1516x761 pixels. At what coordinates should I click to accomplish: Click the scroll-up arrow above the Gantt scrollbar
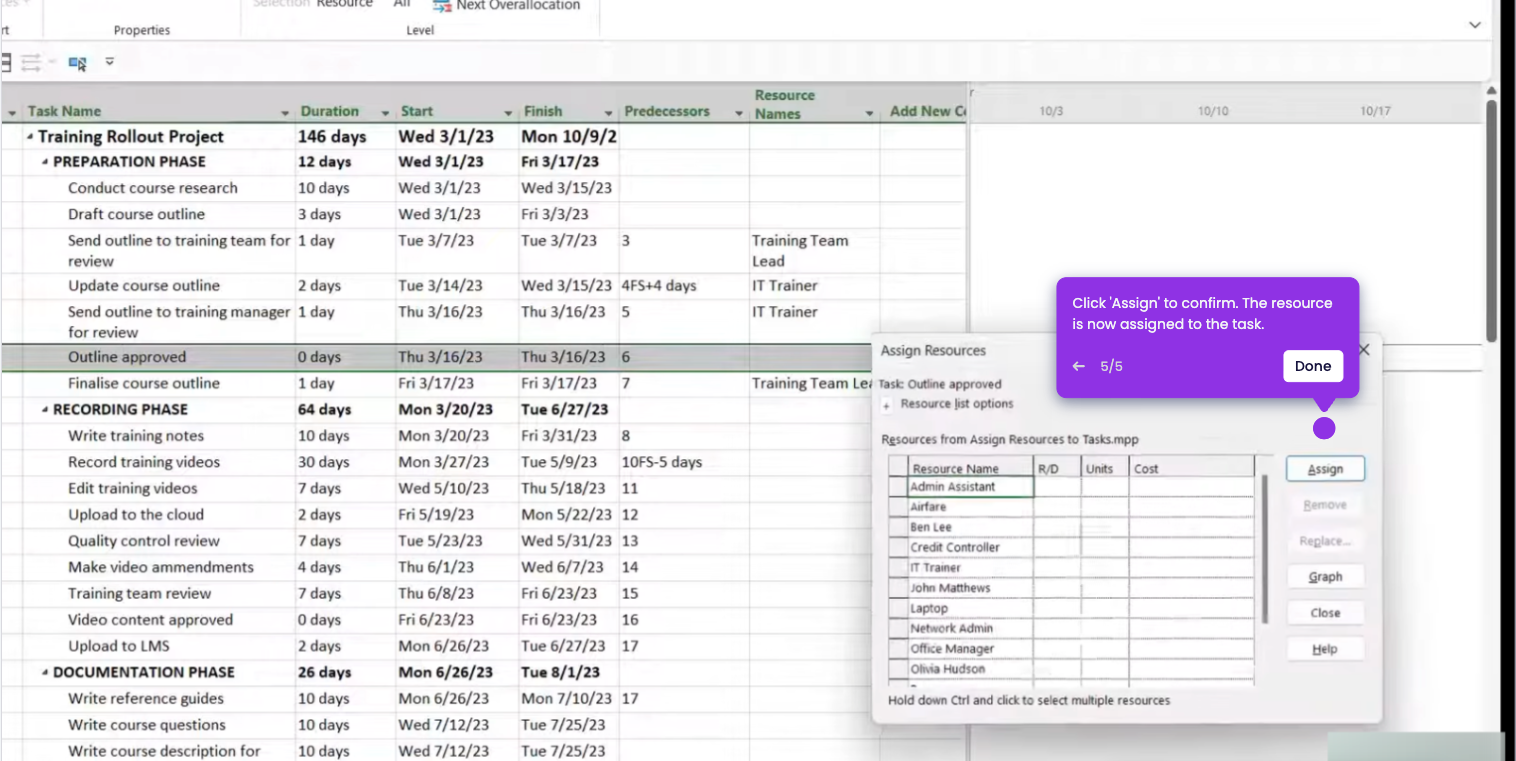[x=1491, y=91]
